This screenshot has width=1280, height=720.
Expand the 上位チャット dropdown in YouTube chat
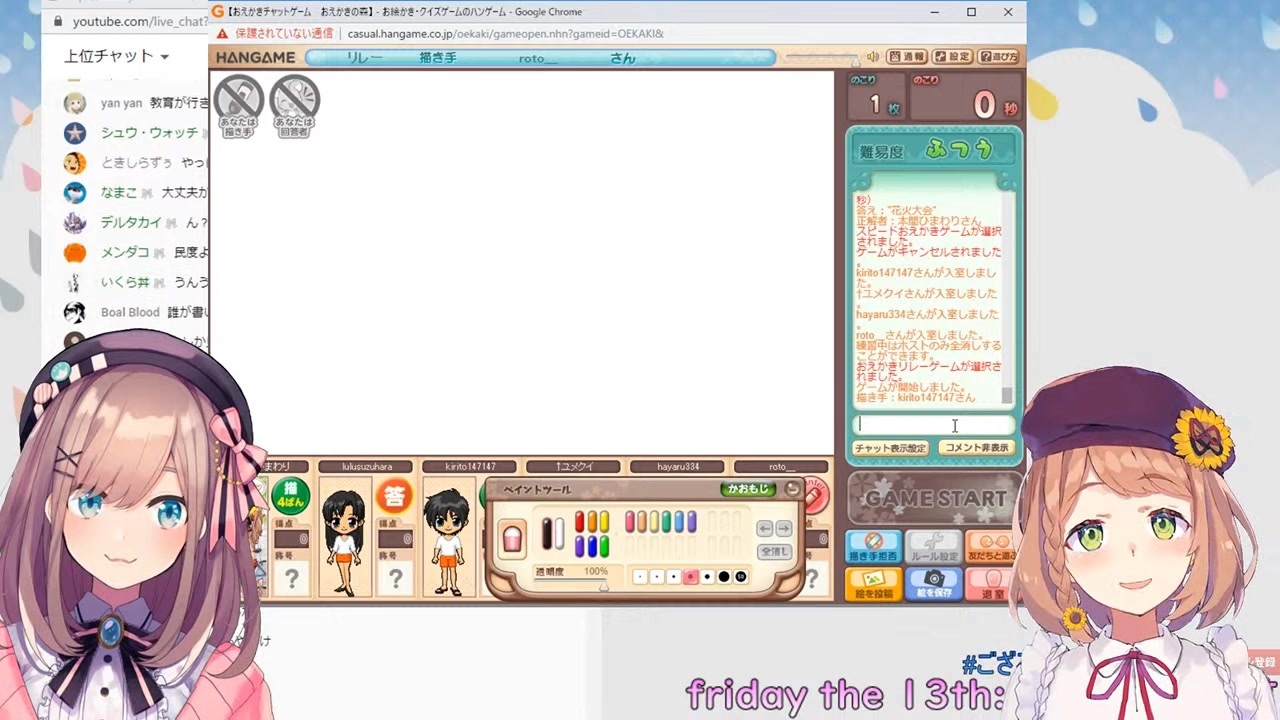(117, 56)
